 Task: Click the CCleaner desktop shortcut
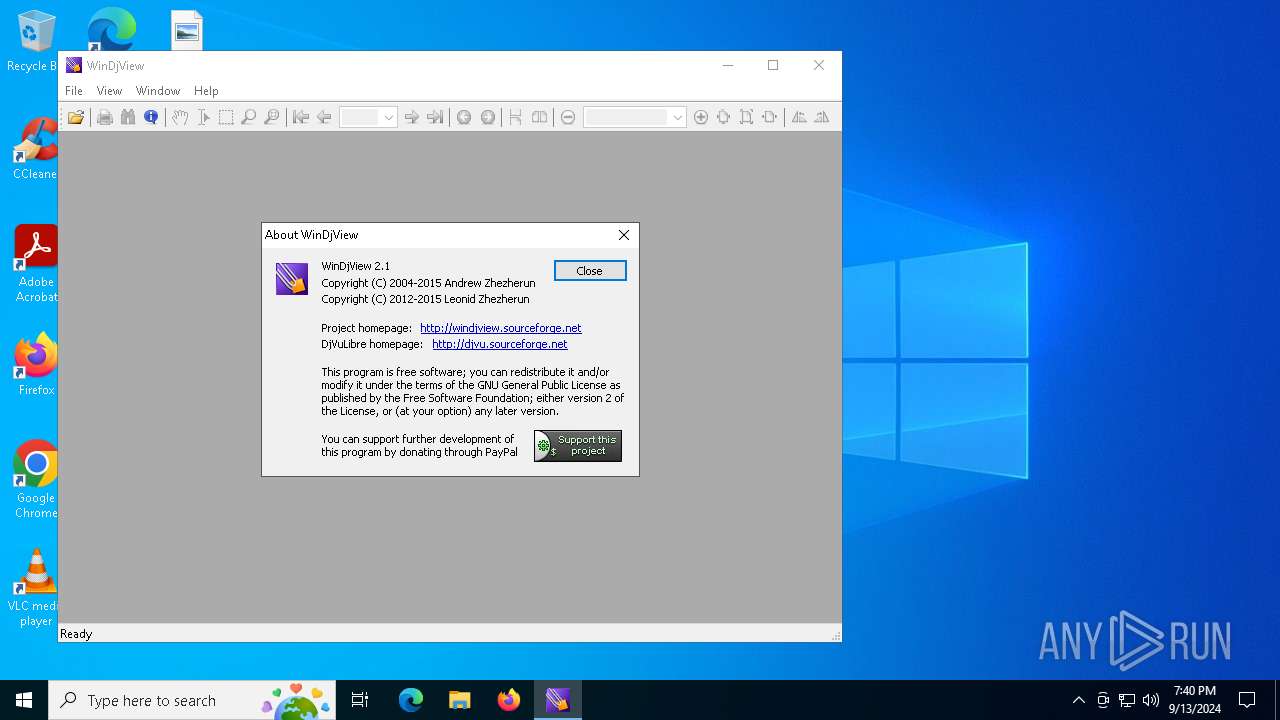pyautogui.click(x=35, y=149)
